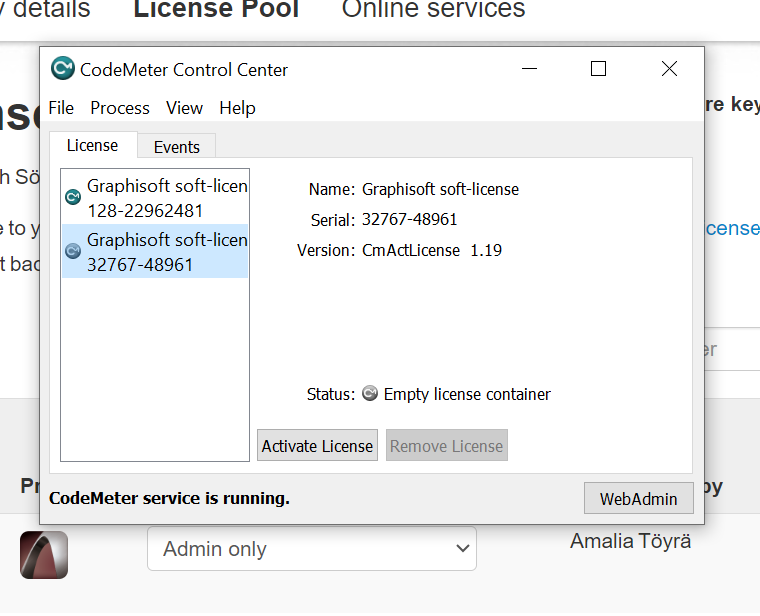This screenshot has height=616, width=760.
Task: Click the Remove License button
Action: click(446, 446)
